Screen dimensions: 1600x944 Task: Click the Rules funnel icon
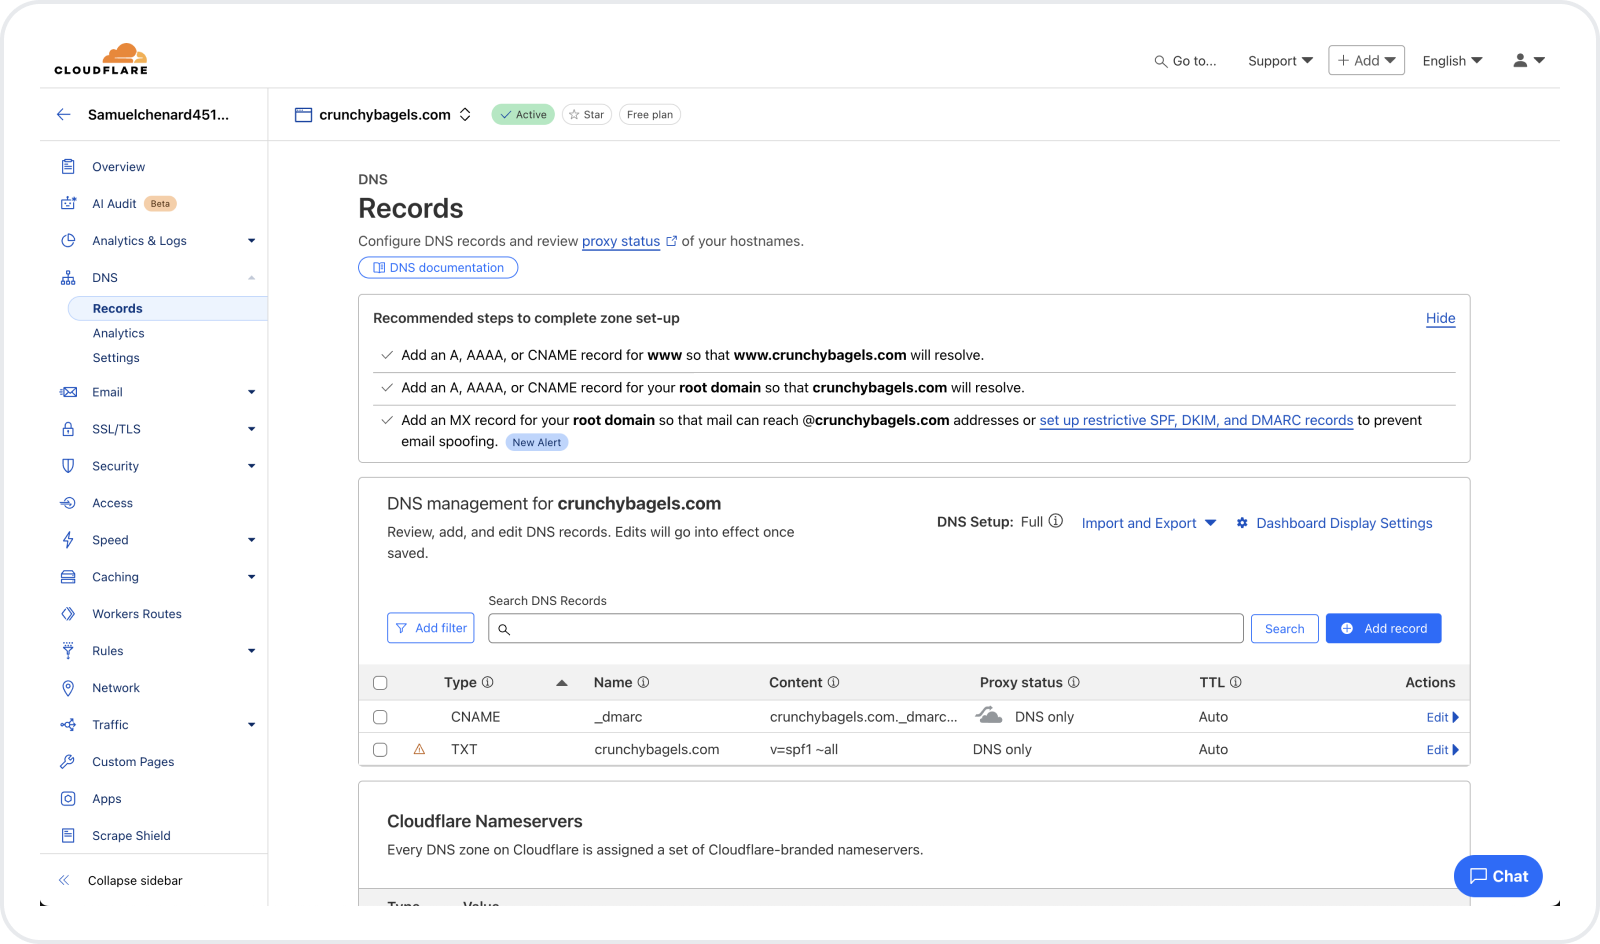tap(68, 651)
